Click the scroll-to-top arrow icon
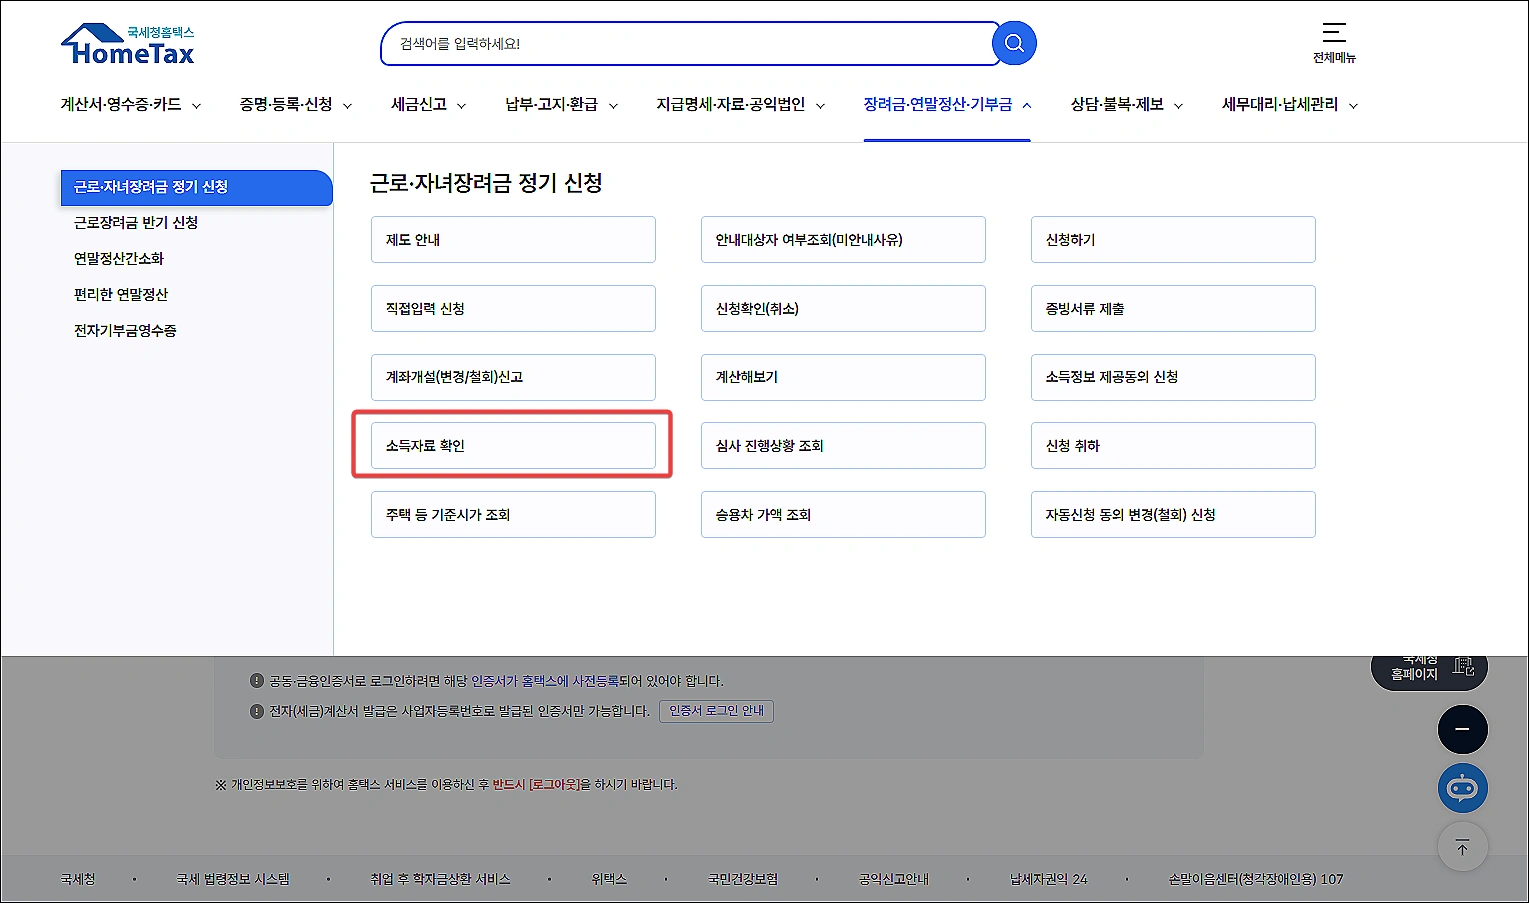 point(1462,846)
